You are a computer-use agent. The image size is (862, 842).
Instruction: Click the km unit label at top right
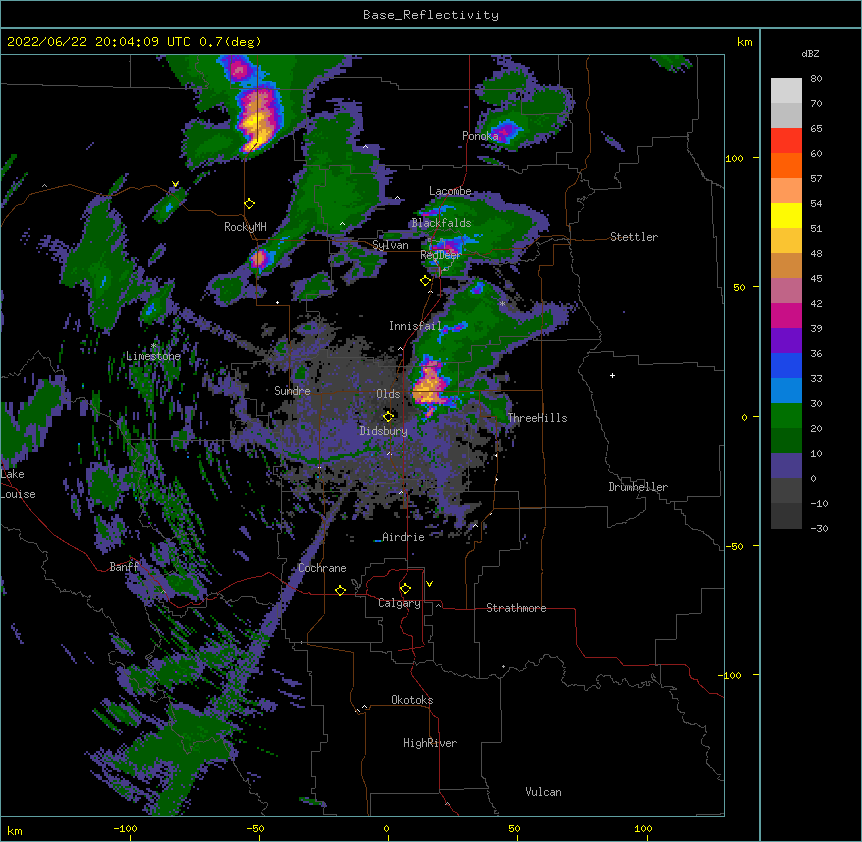pos(745,42)
